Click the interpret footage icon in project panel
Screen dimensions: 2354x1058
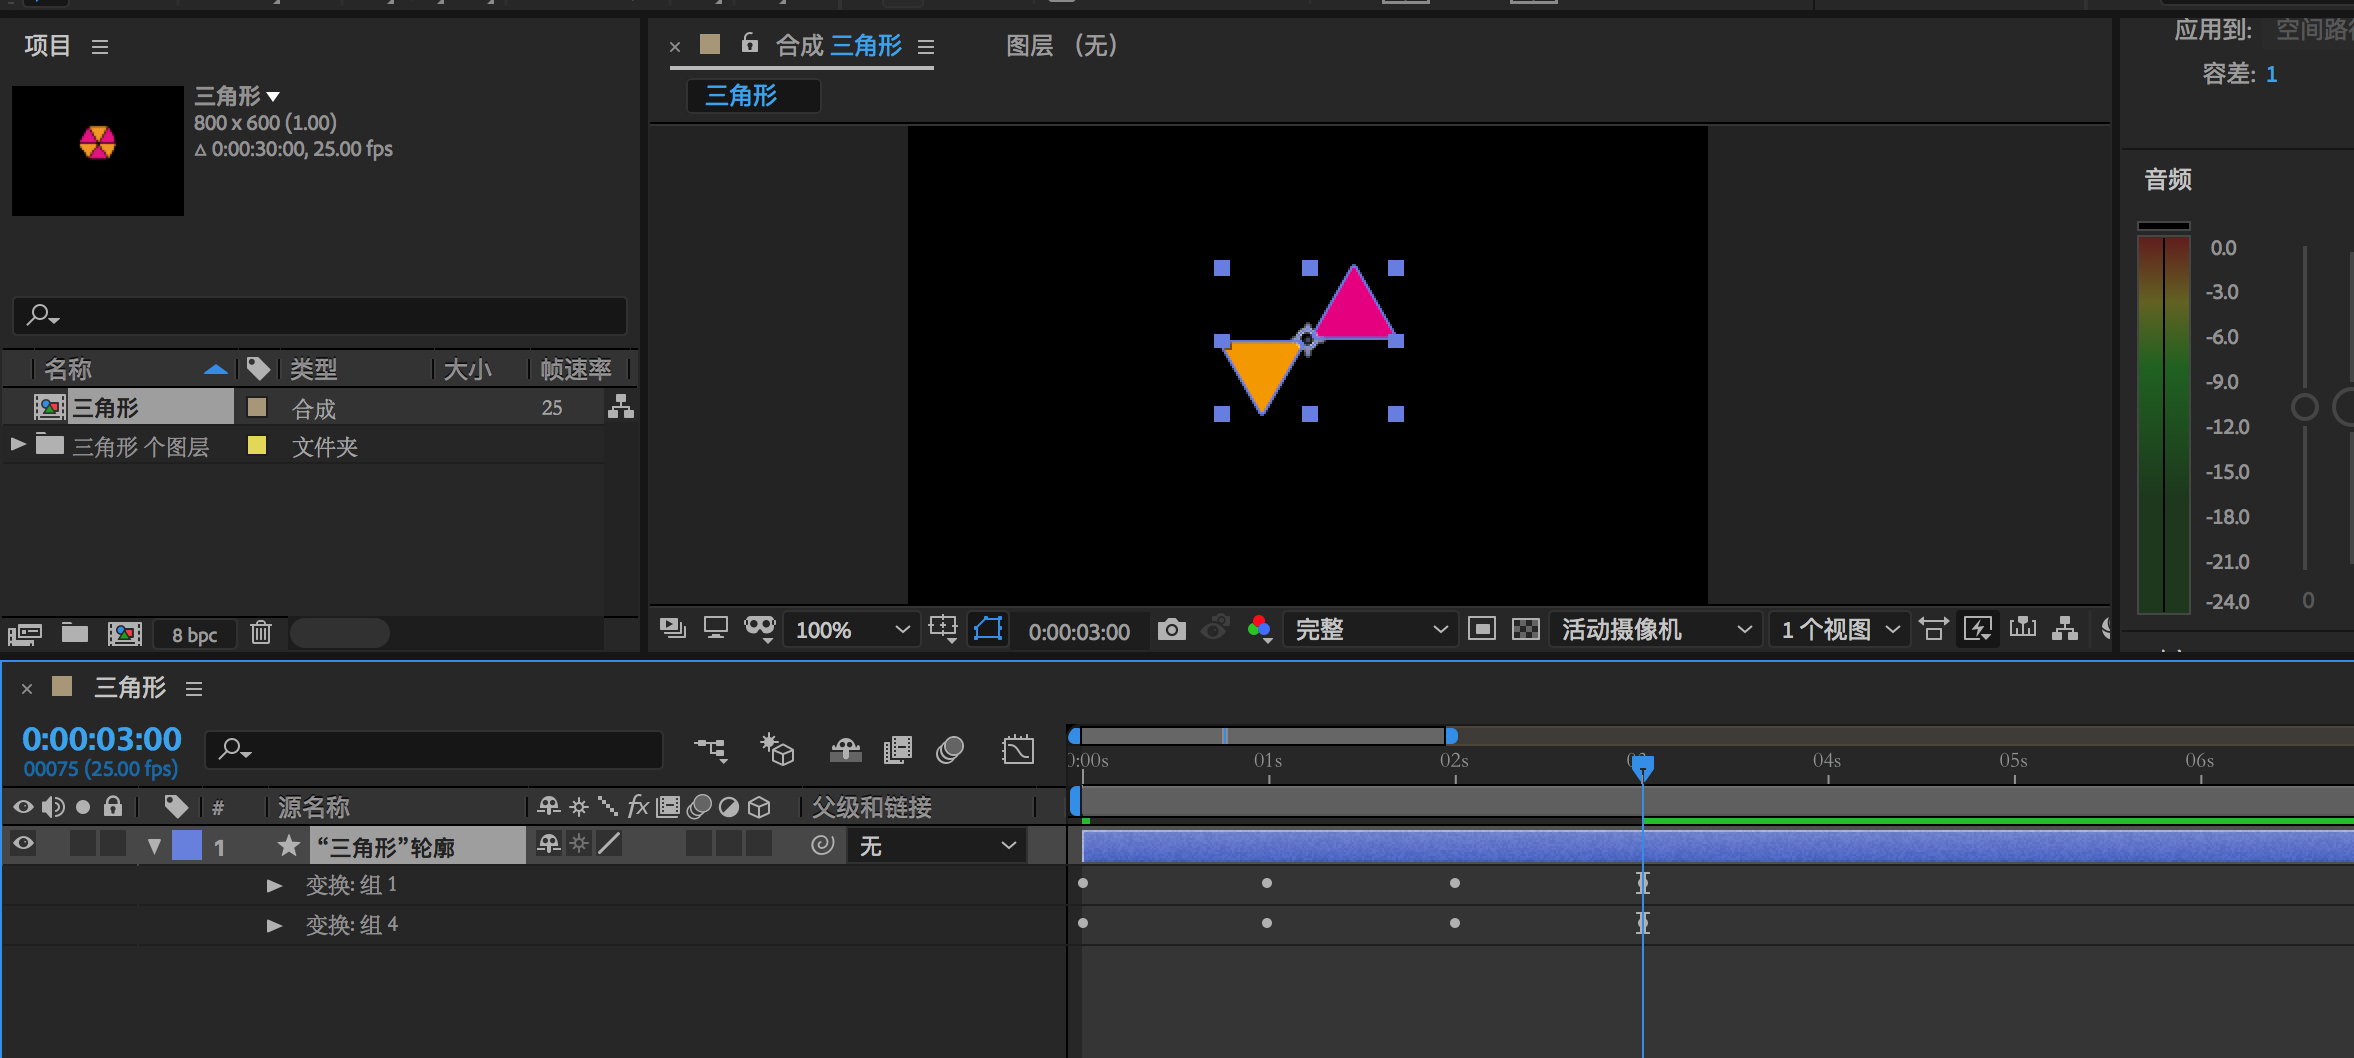25,633
